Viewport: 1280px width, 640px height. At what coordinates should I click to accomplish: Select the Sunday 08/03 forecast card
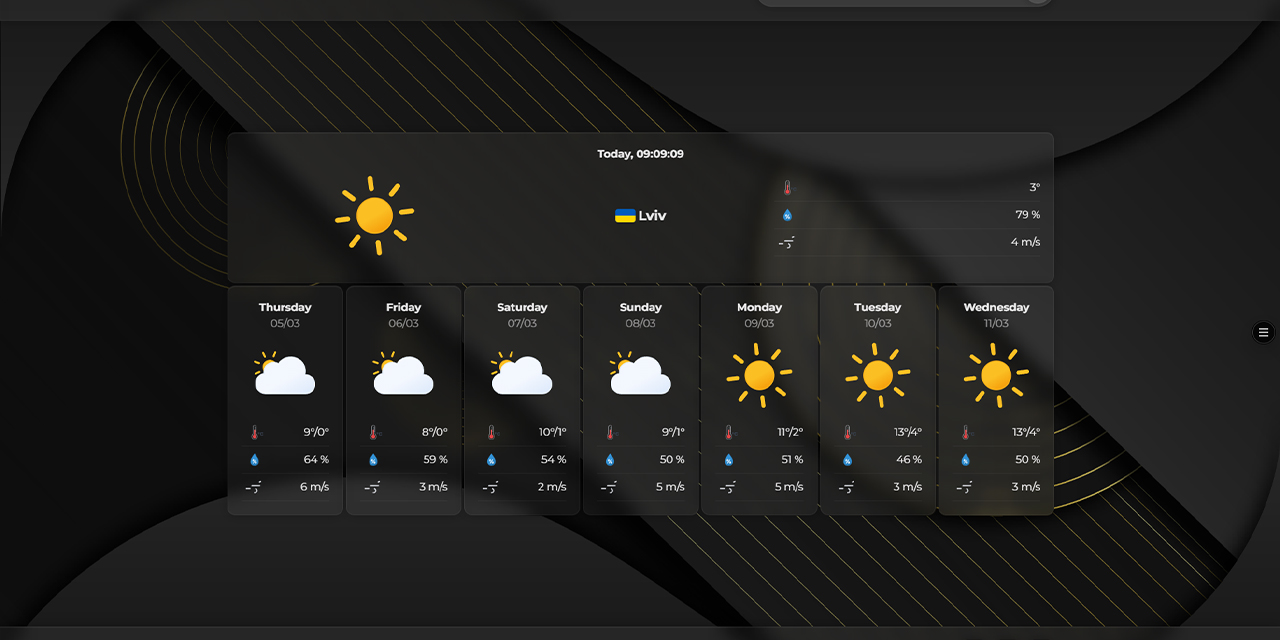(x=640, y=400)
